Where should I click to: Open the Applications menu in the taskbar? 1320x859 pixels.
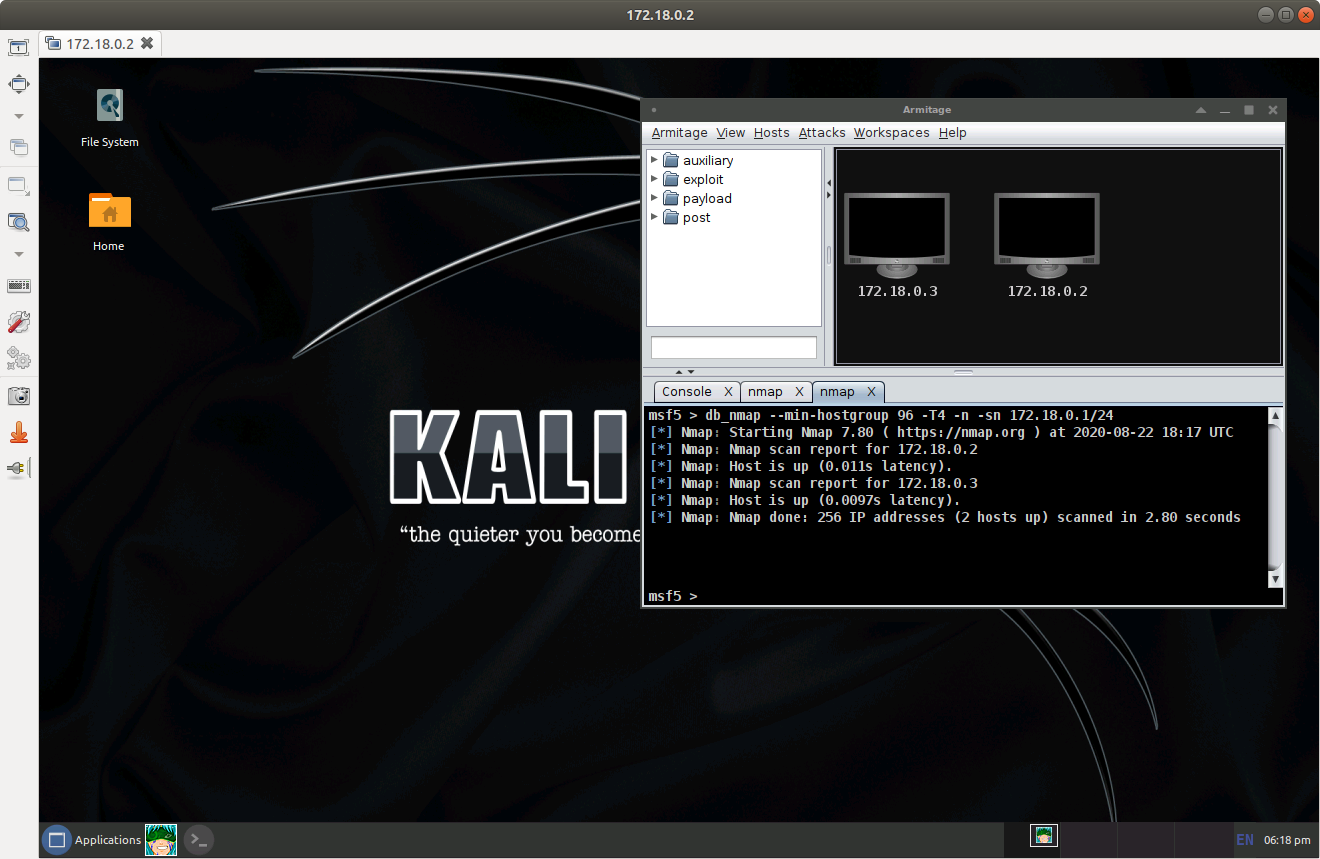pos(93,840)
